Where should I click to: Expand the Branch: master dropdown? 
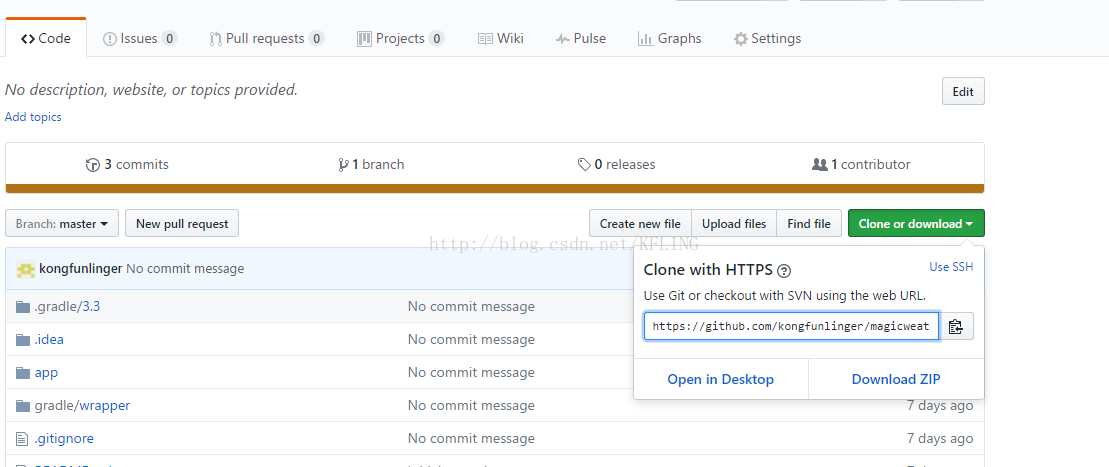(62, 224)
